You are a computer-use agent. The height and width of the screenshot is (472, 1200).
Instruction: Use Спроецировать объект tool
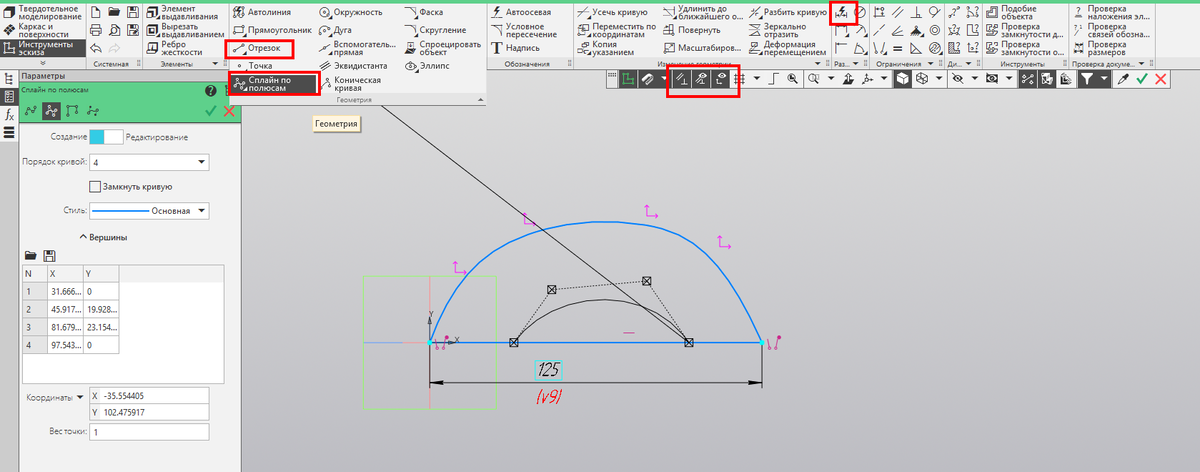click(x=443, y=48)
